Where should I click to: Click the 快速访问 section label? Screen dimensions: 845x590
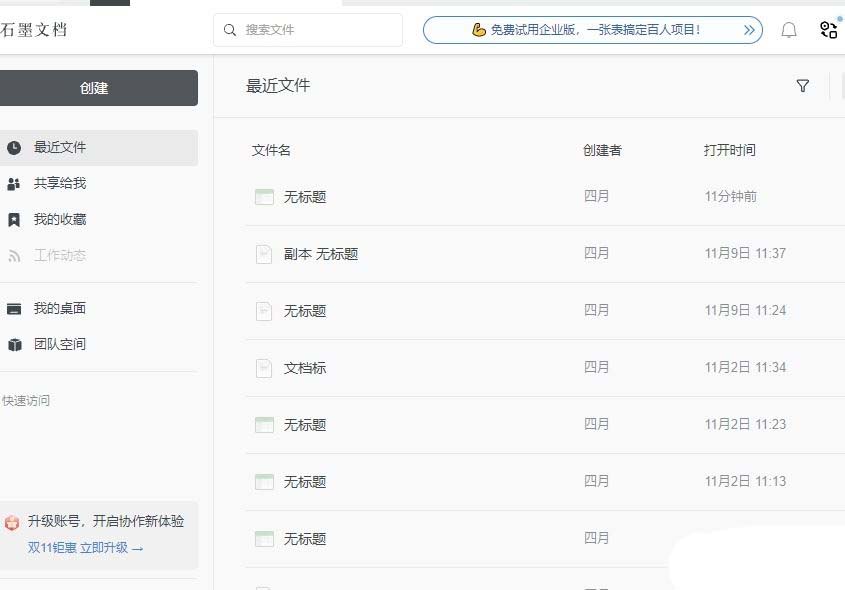25,401
